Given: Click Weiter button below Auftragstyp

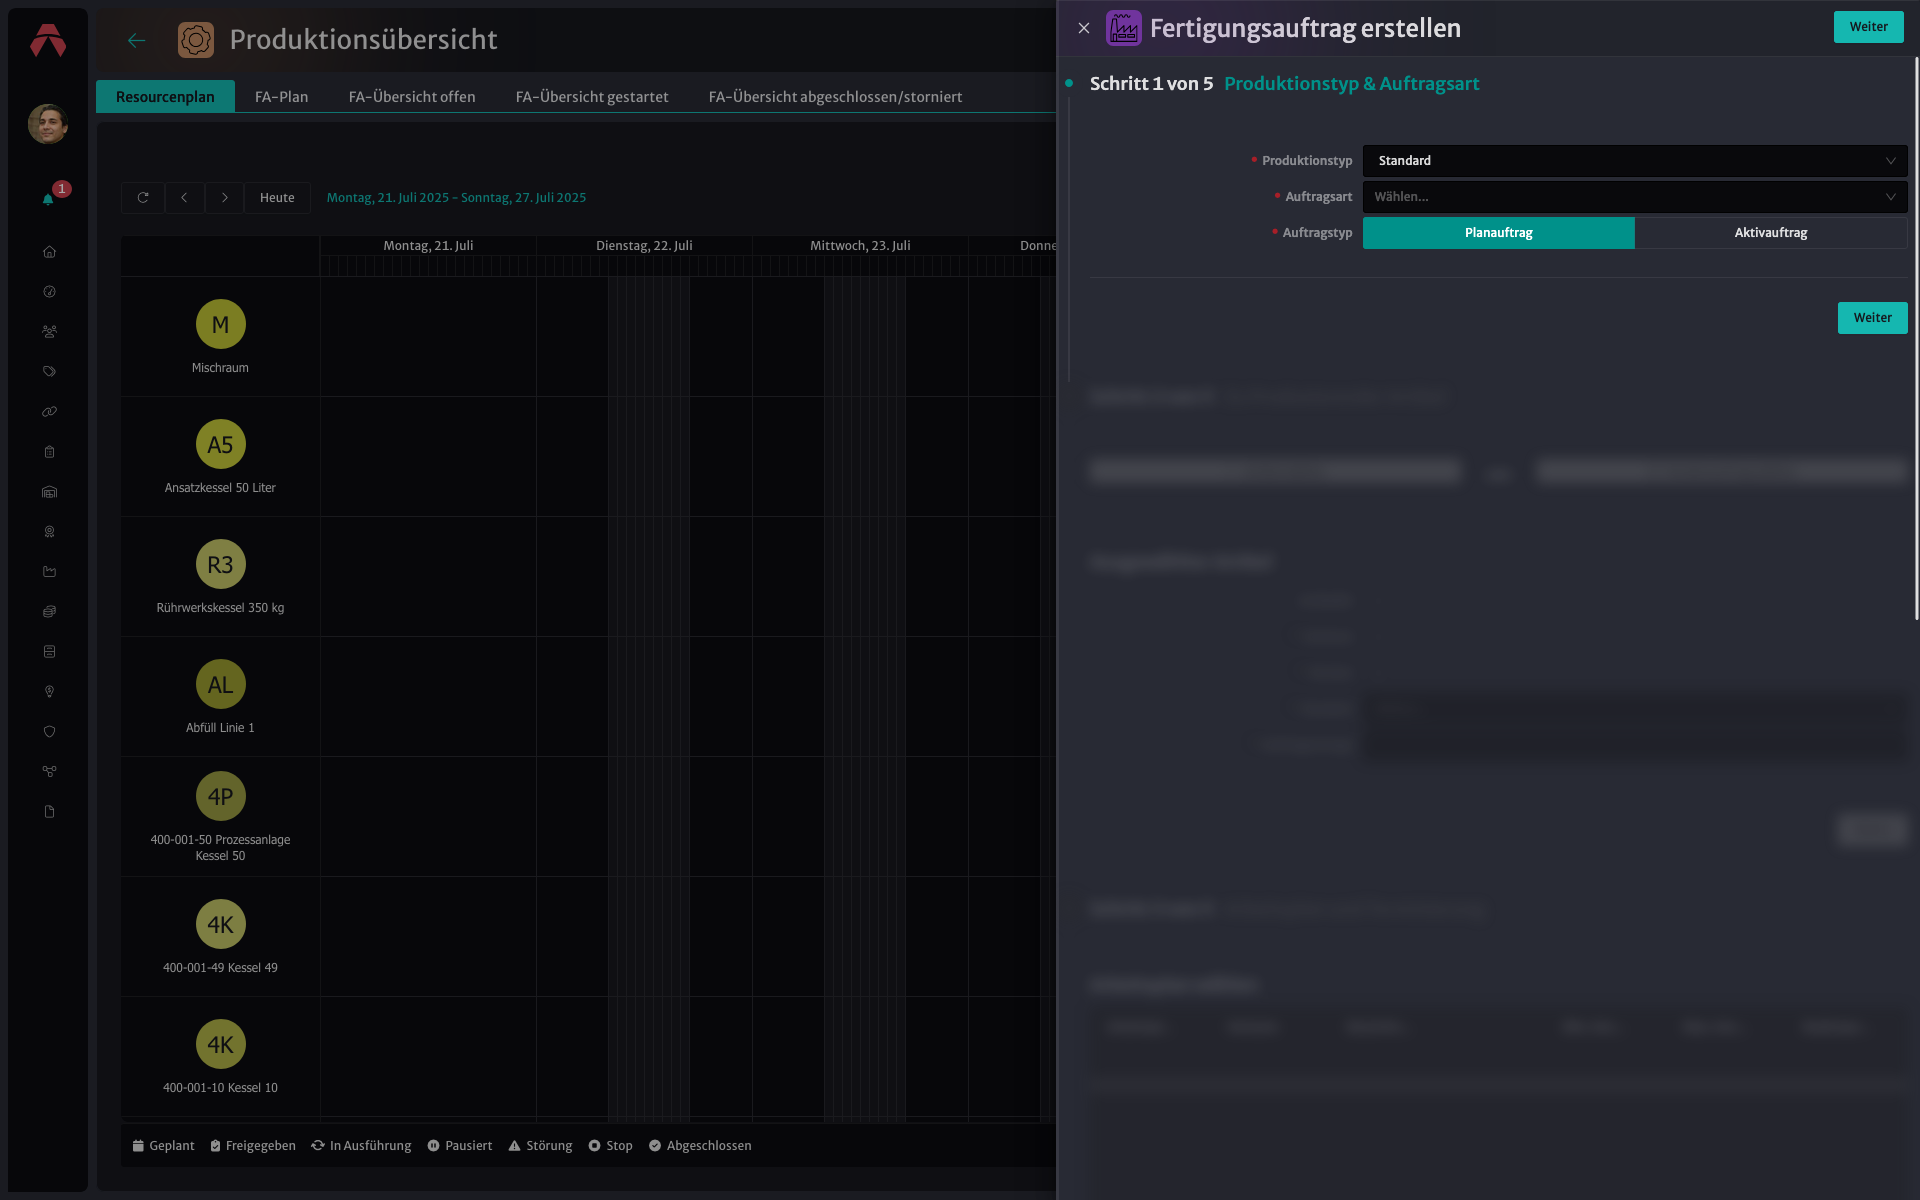Looking at the screenshot, I should [x=1872, y=318].
